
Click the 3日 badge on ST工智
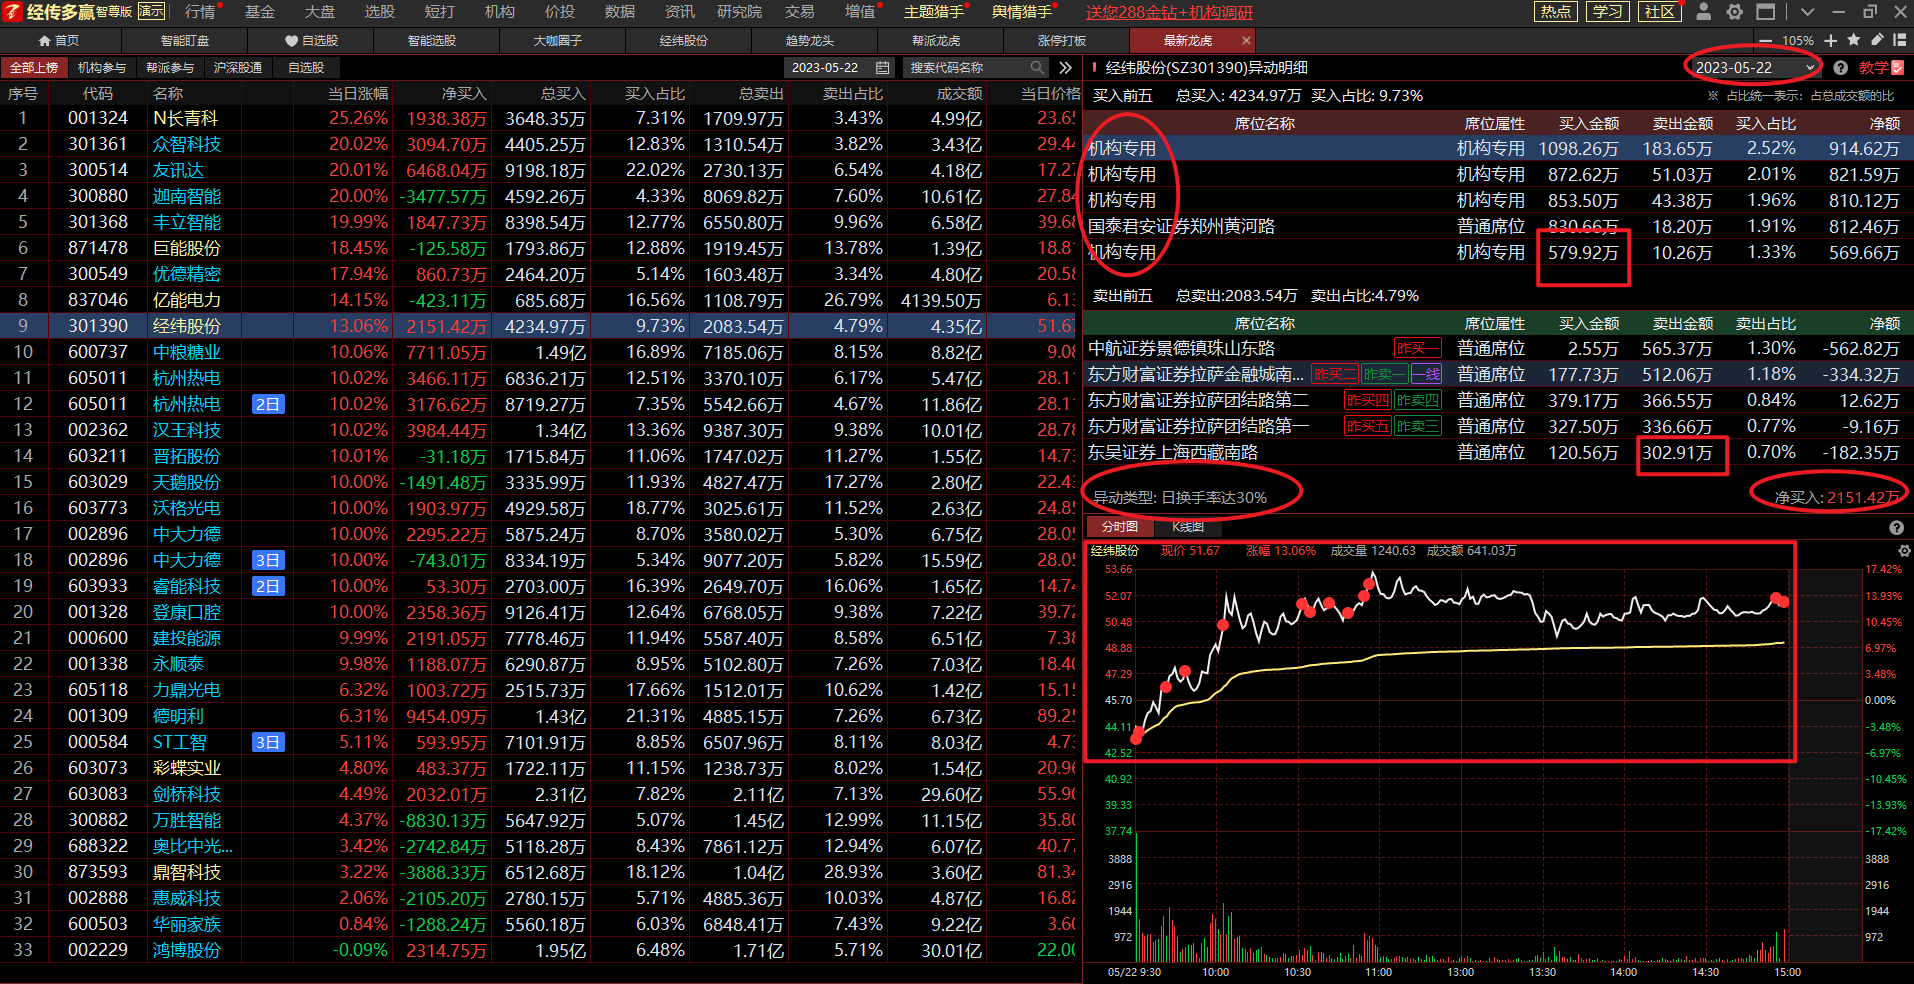[268, 742]
